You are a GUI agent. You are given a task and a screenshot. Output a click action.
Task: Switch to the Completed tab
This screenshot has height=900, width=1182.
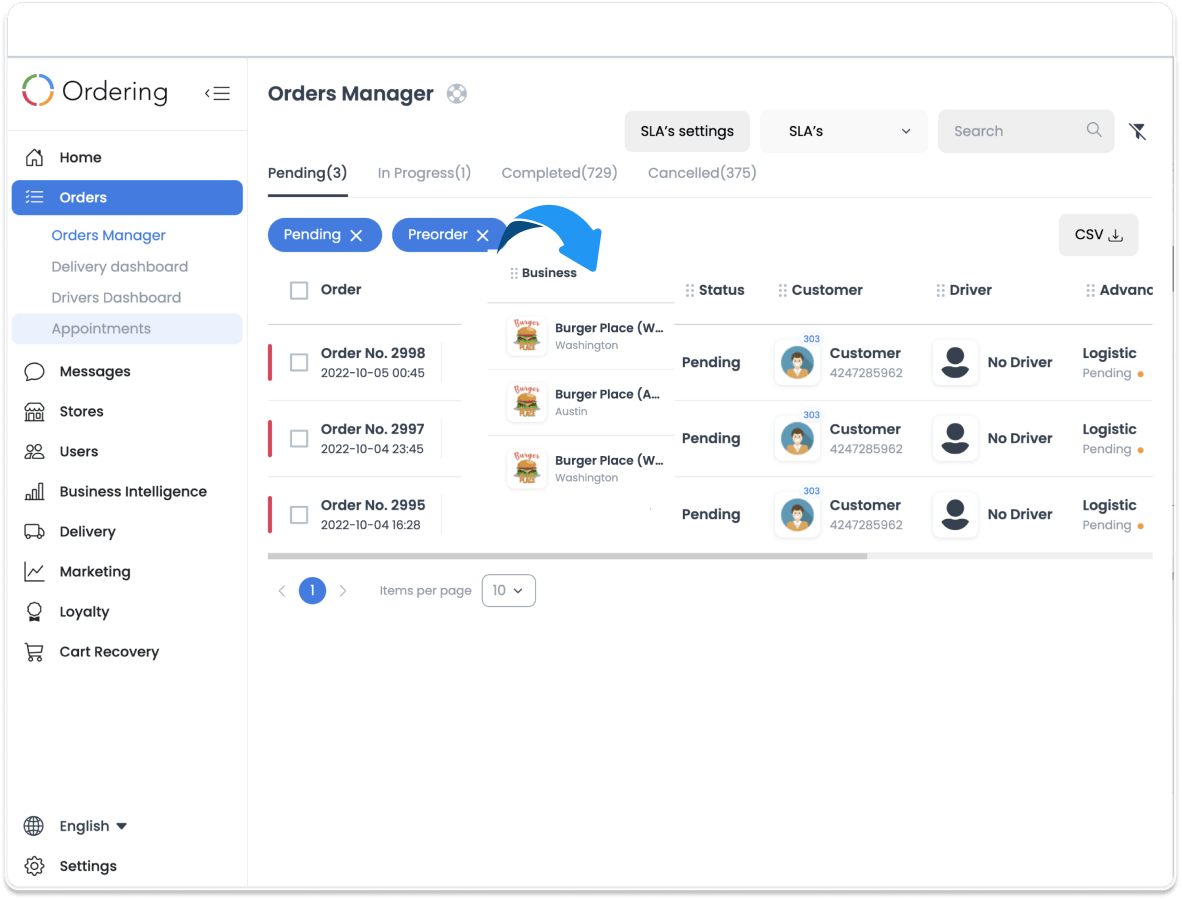point(559,173)
